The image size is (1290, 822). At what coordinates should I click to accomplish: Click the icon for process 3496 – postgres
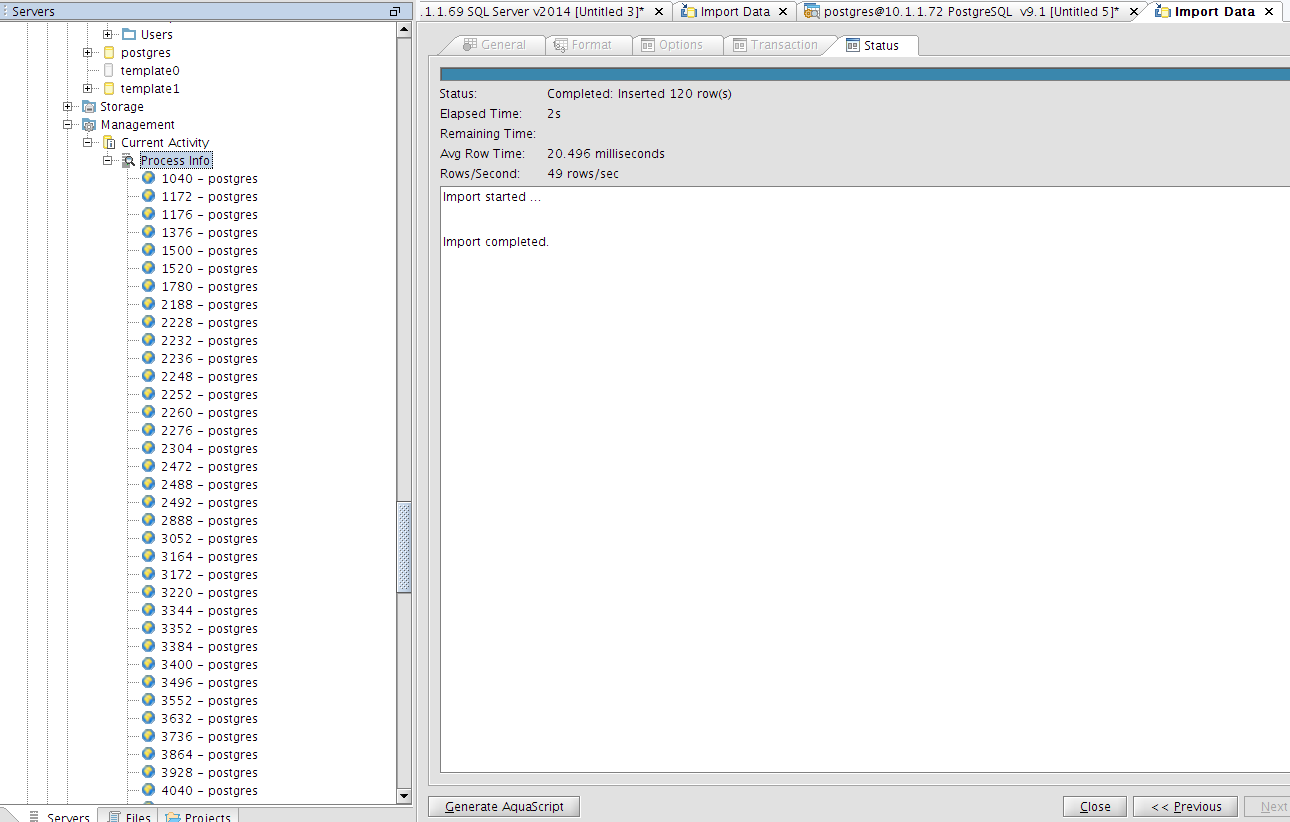[x=149, y=682]
